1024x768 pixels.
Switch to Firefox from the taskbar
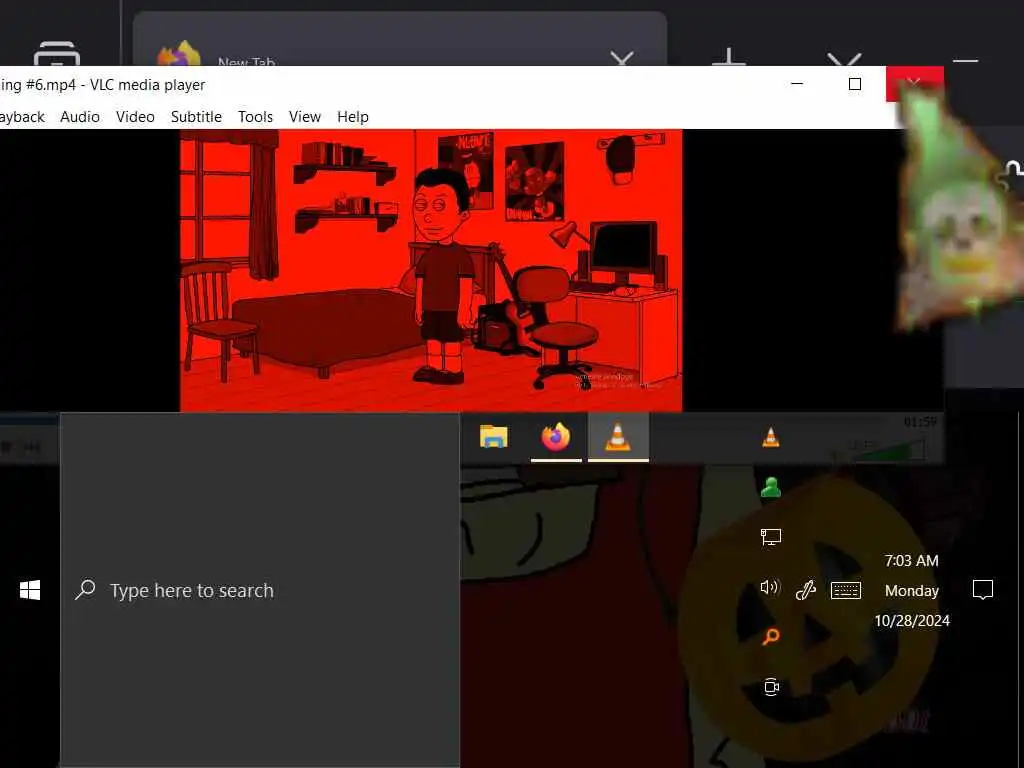556,437
